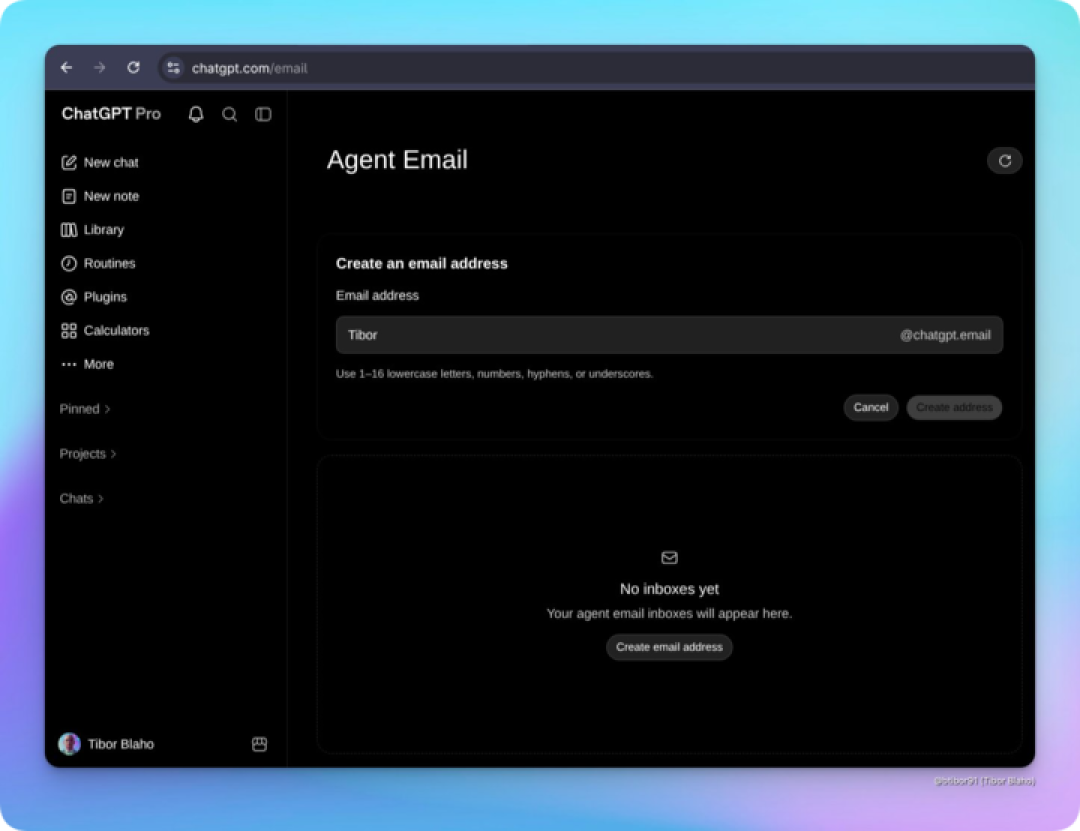The width and height of the screenshot is (1080, 831).
Task: Click Your agent email inboxes will appear here
Action: tap(669, 613)
